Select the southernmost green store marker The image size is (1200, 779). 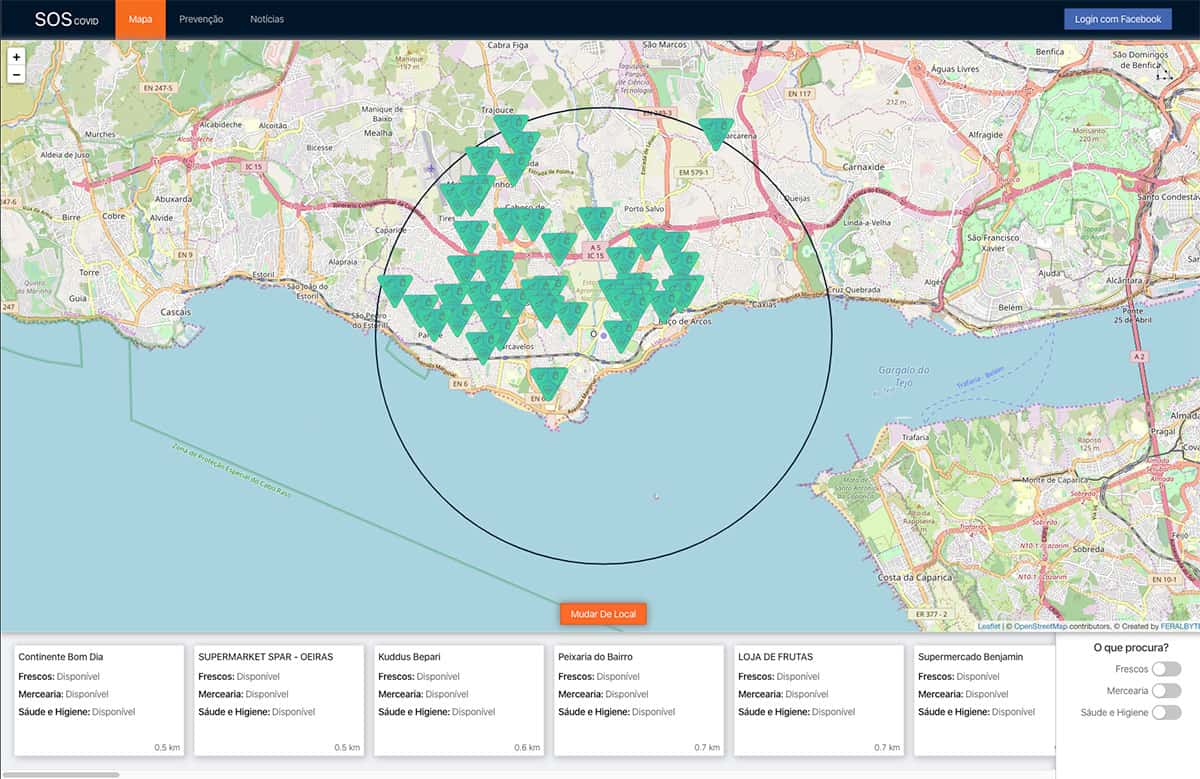pos(548,380)
